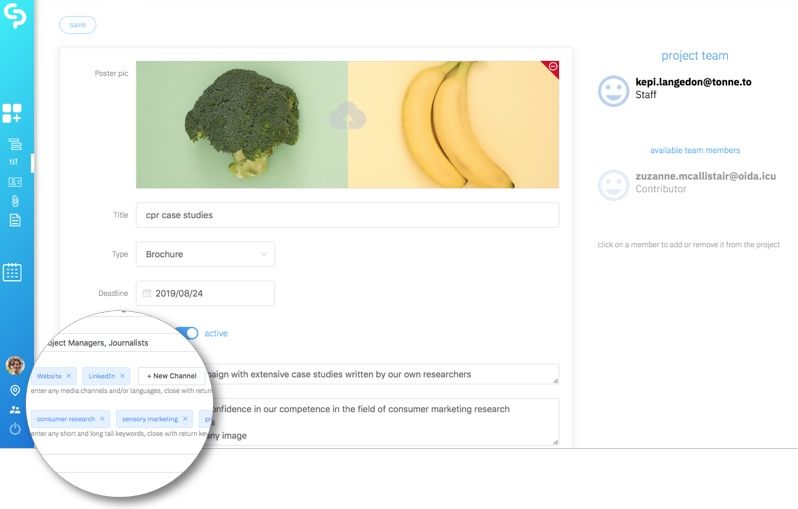This screenshot has width=798, height=509.
Task: Open the team members icon in sidebar
Action: click(15, 409)
